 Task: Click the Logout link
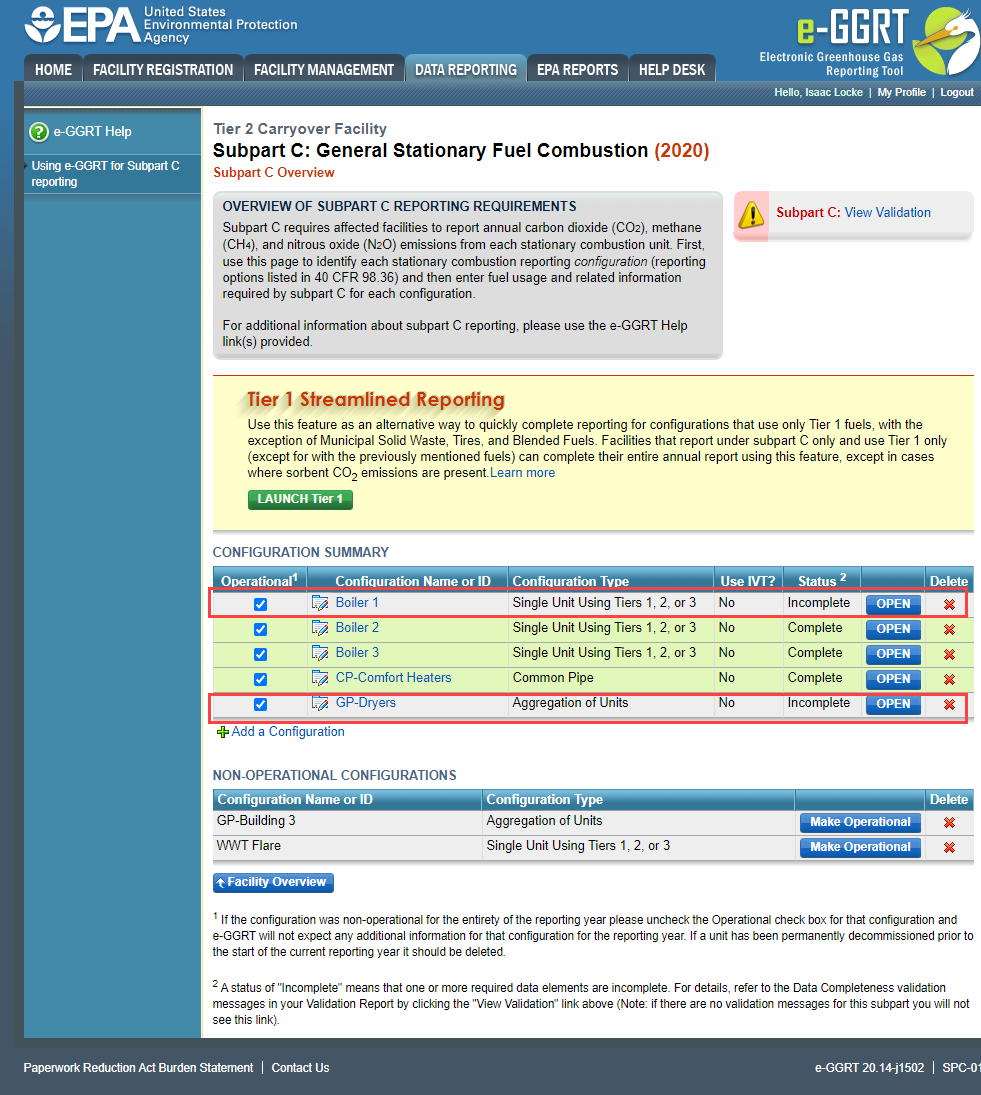click(x=957, y=92)
